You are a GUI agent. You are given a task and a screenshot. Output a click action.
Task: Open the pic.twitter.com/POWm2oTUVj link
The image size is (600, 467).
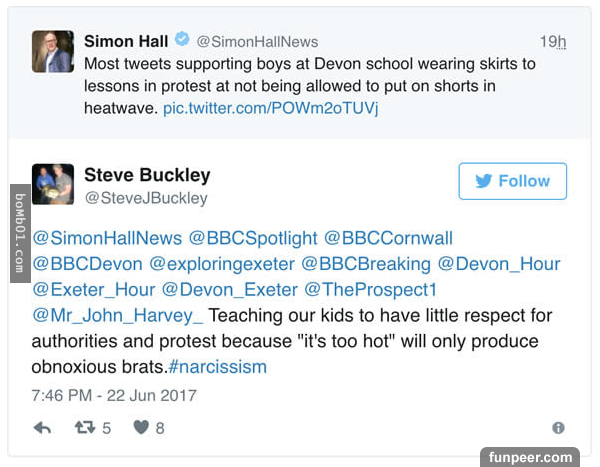(270, 105)
